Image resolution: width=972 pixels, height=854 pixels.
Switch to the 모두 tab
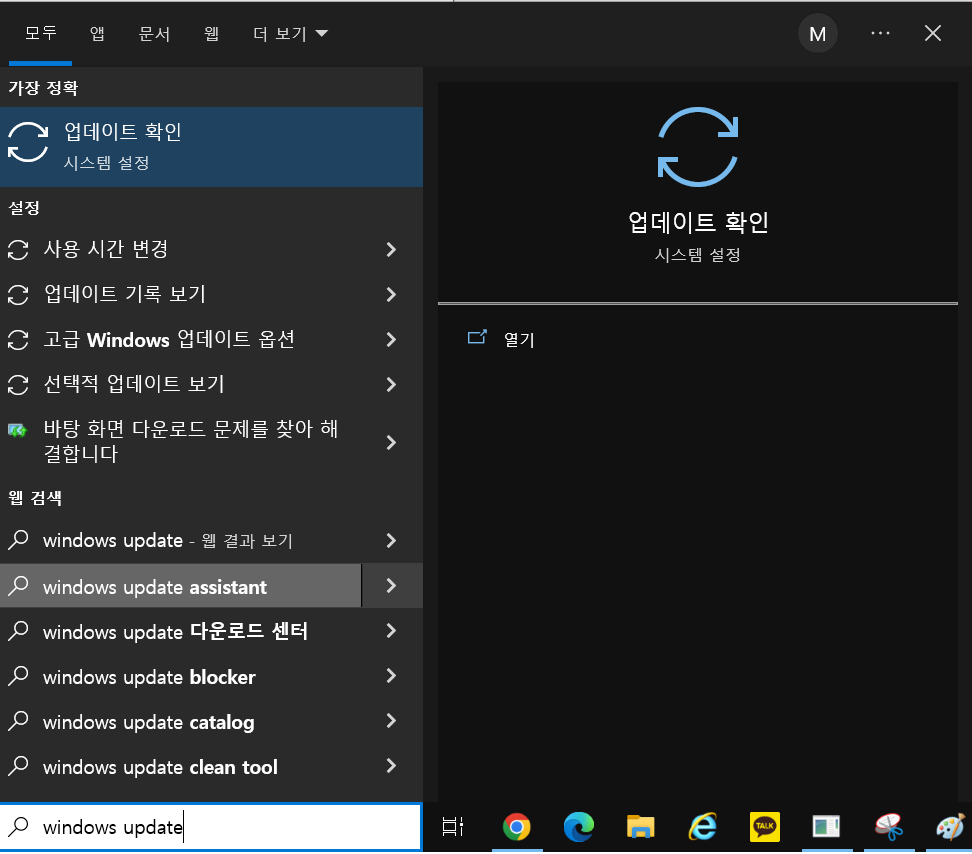(x=40, y=33)
